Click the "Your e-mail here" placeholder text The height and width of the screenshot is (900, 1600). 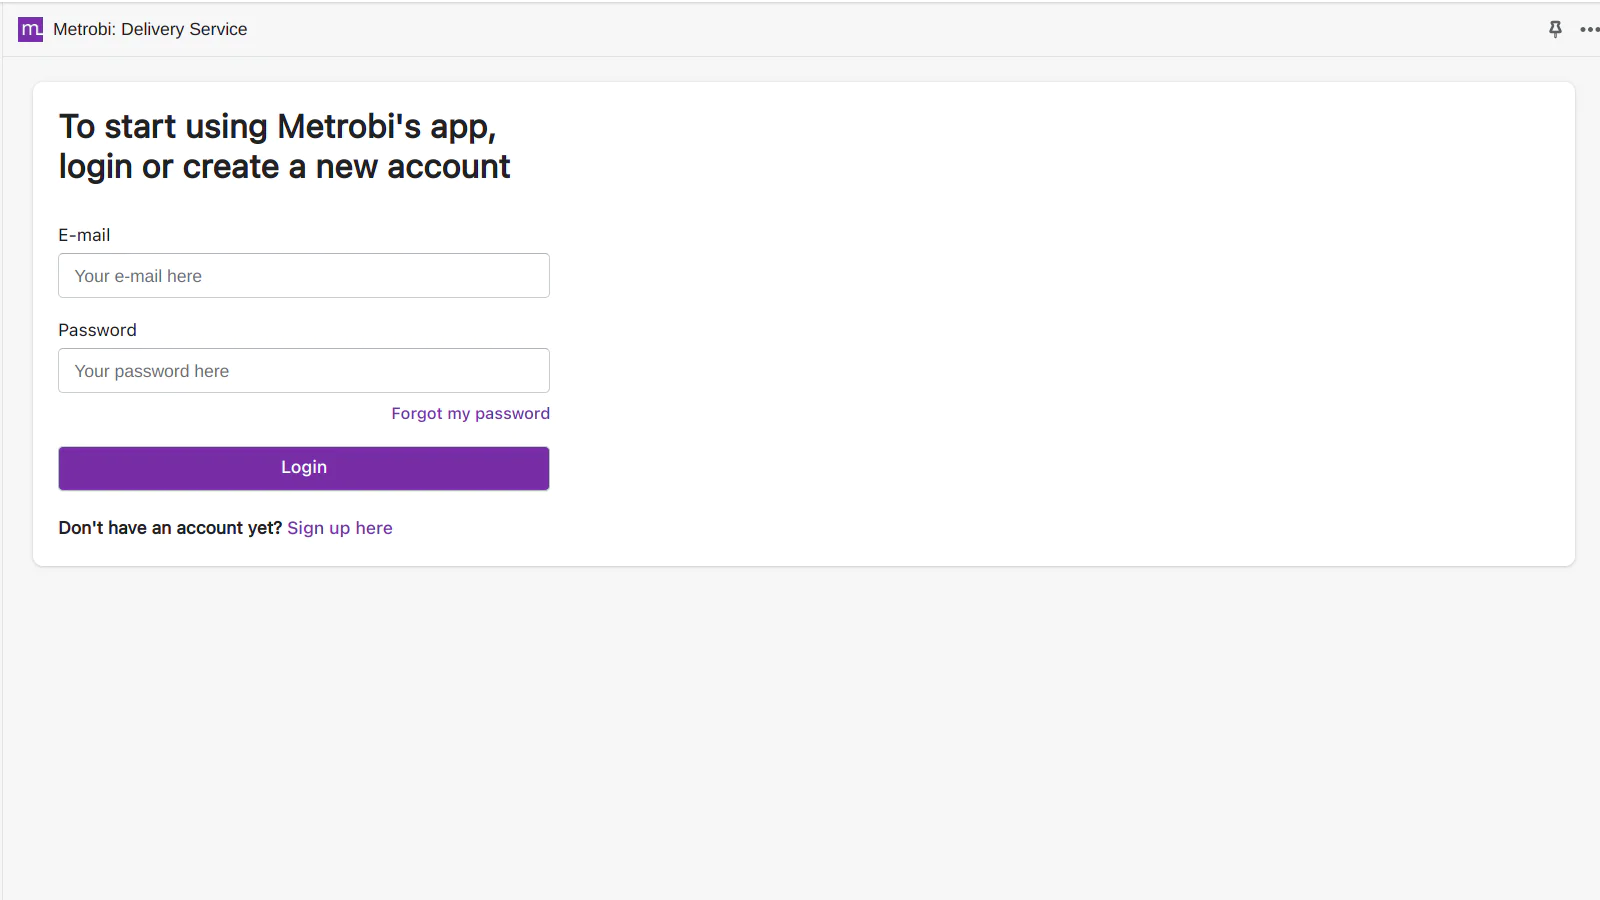pyautogui.click(x=138, y=276)
